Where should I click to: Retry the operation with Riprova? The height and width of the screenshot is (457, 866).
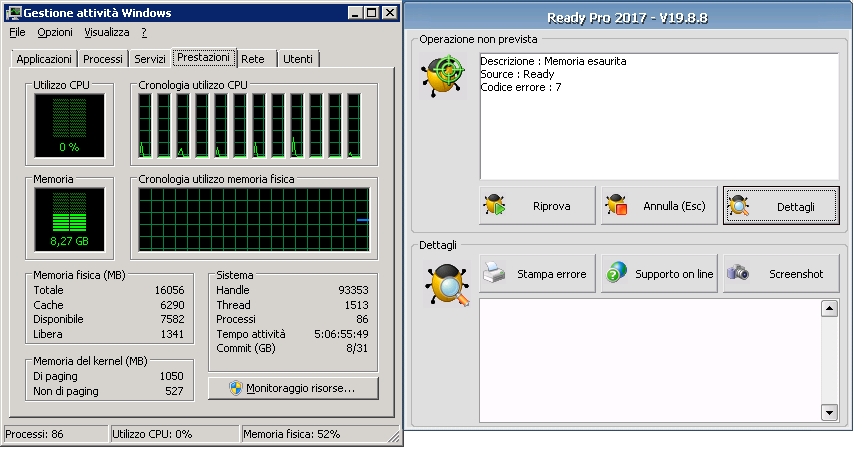(537, 206)
